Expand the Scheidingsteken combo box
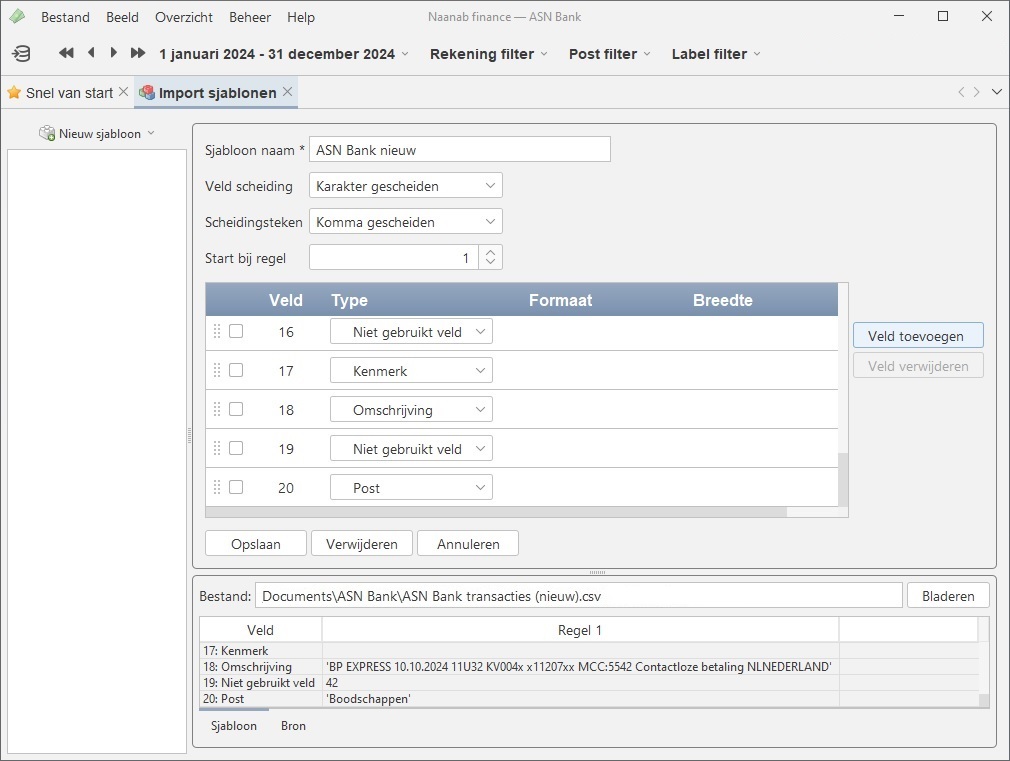Viewport: 1010px width, 761px height. pos(405,222)
